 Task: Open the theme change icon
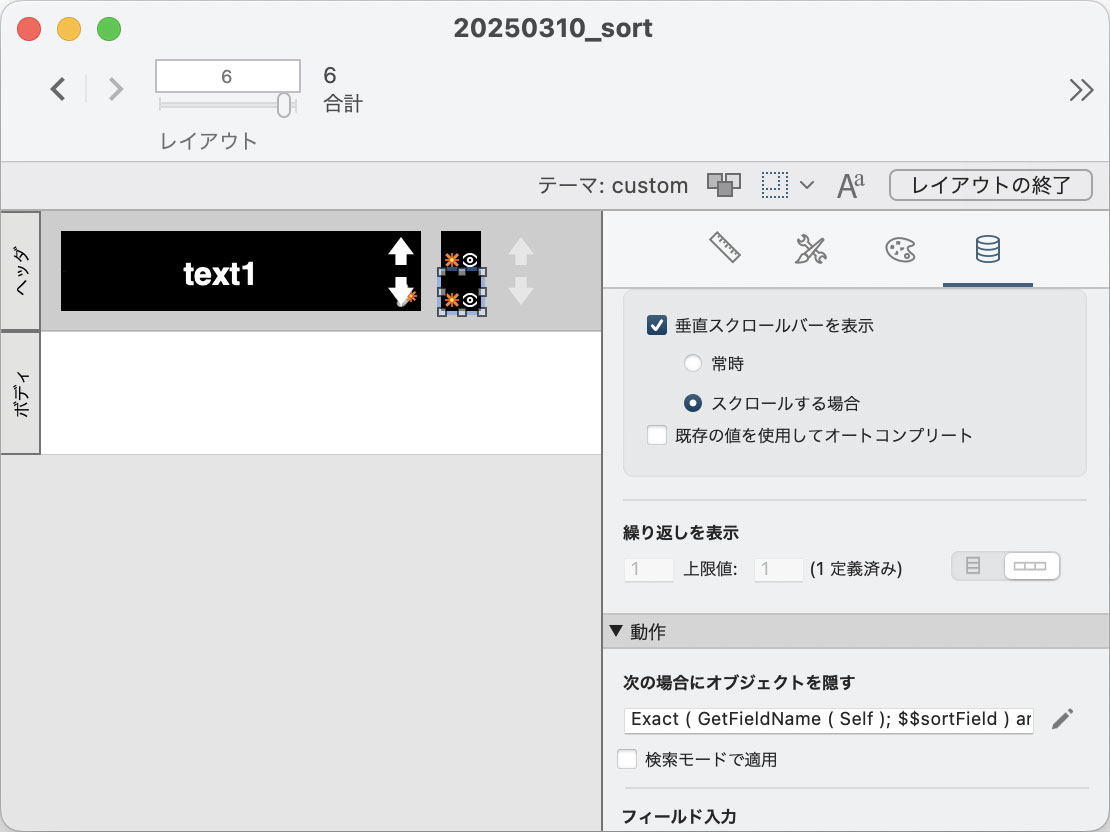click(x=723, y=185)
